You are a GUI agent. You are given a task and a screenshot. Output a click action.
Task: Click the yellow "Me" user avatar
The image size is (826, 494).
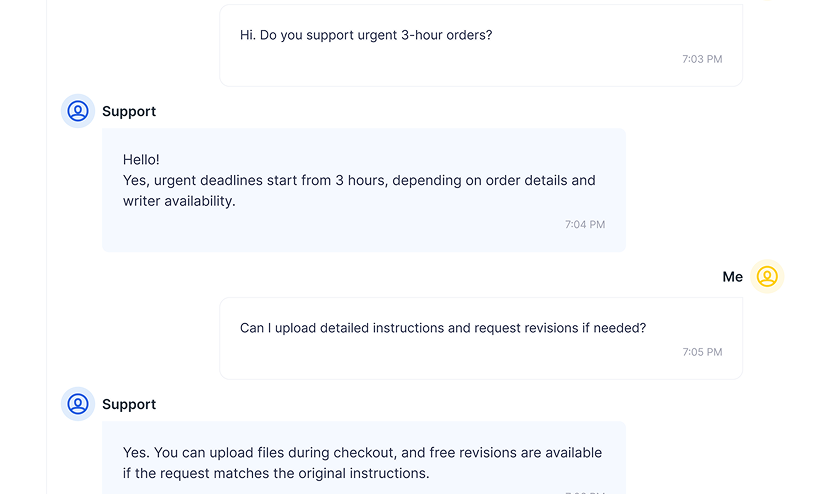(x=767, y=277)
